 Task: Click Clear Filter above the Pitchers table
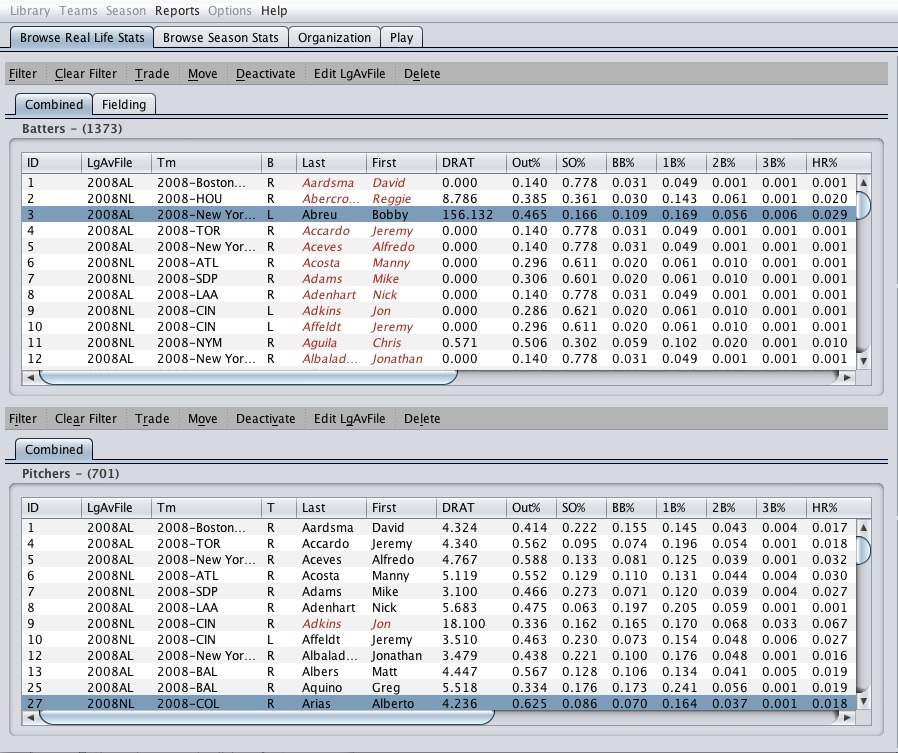click(x=86, y=419)
